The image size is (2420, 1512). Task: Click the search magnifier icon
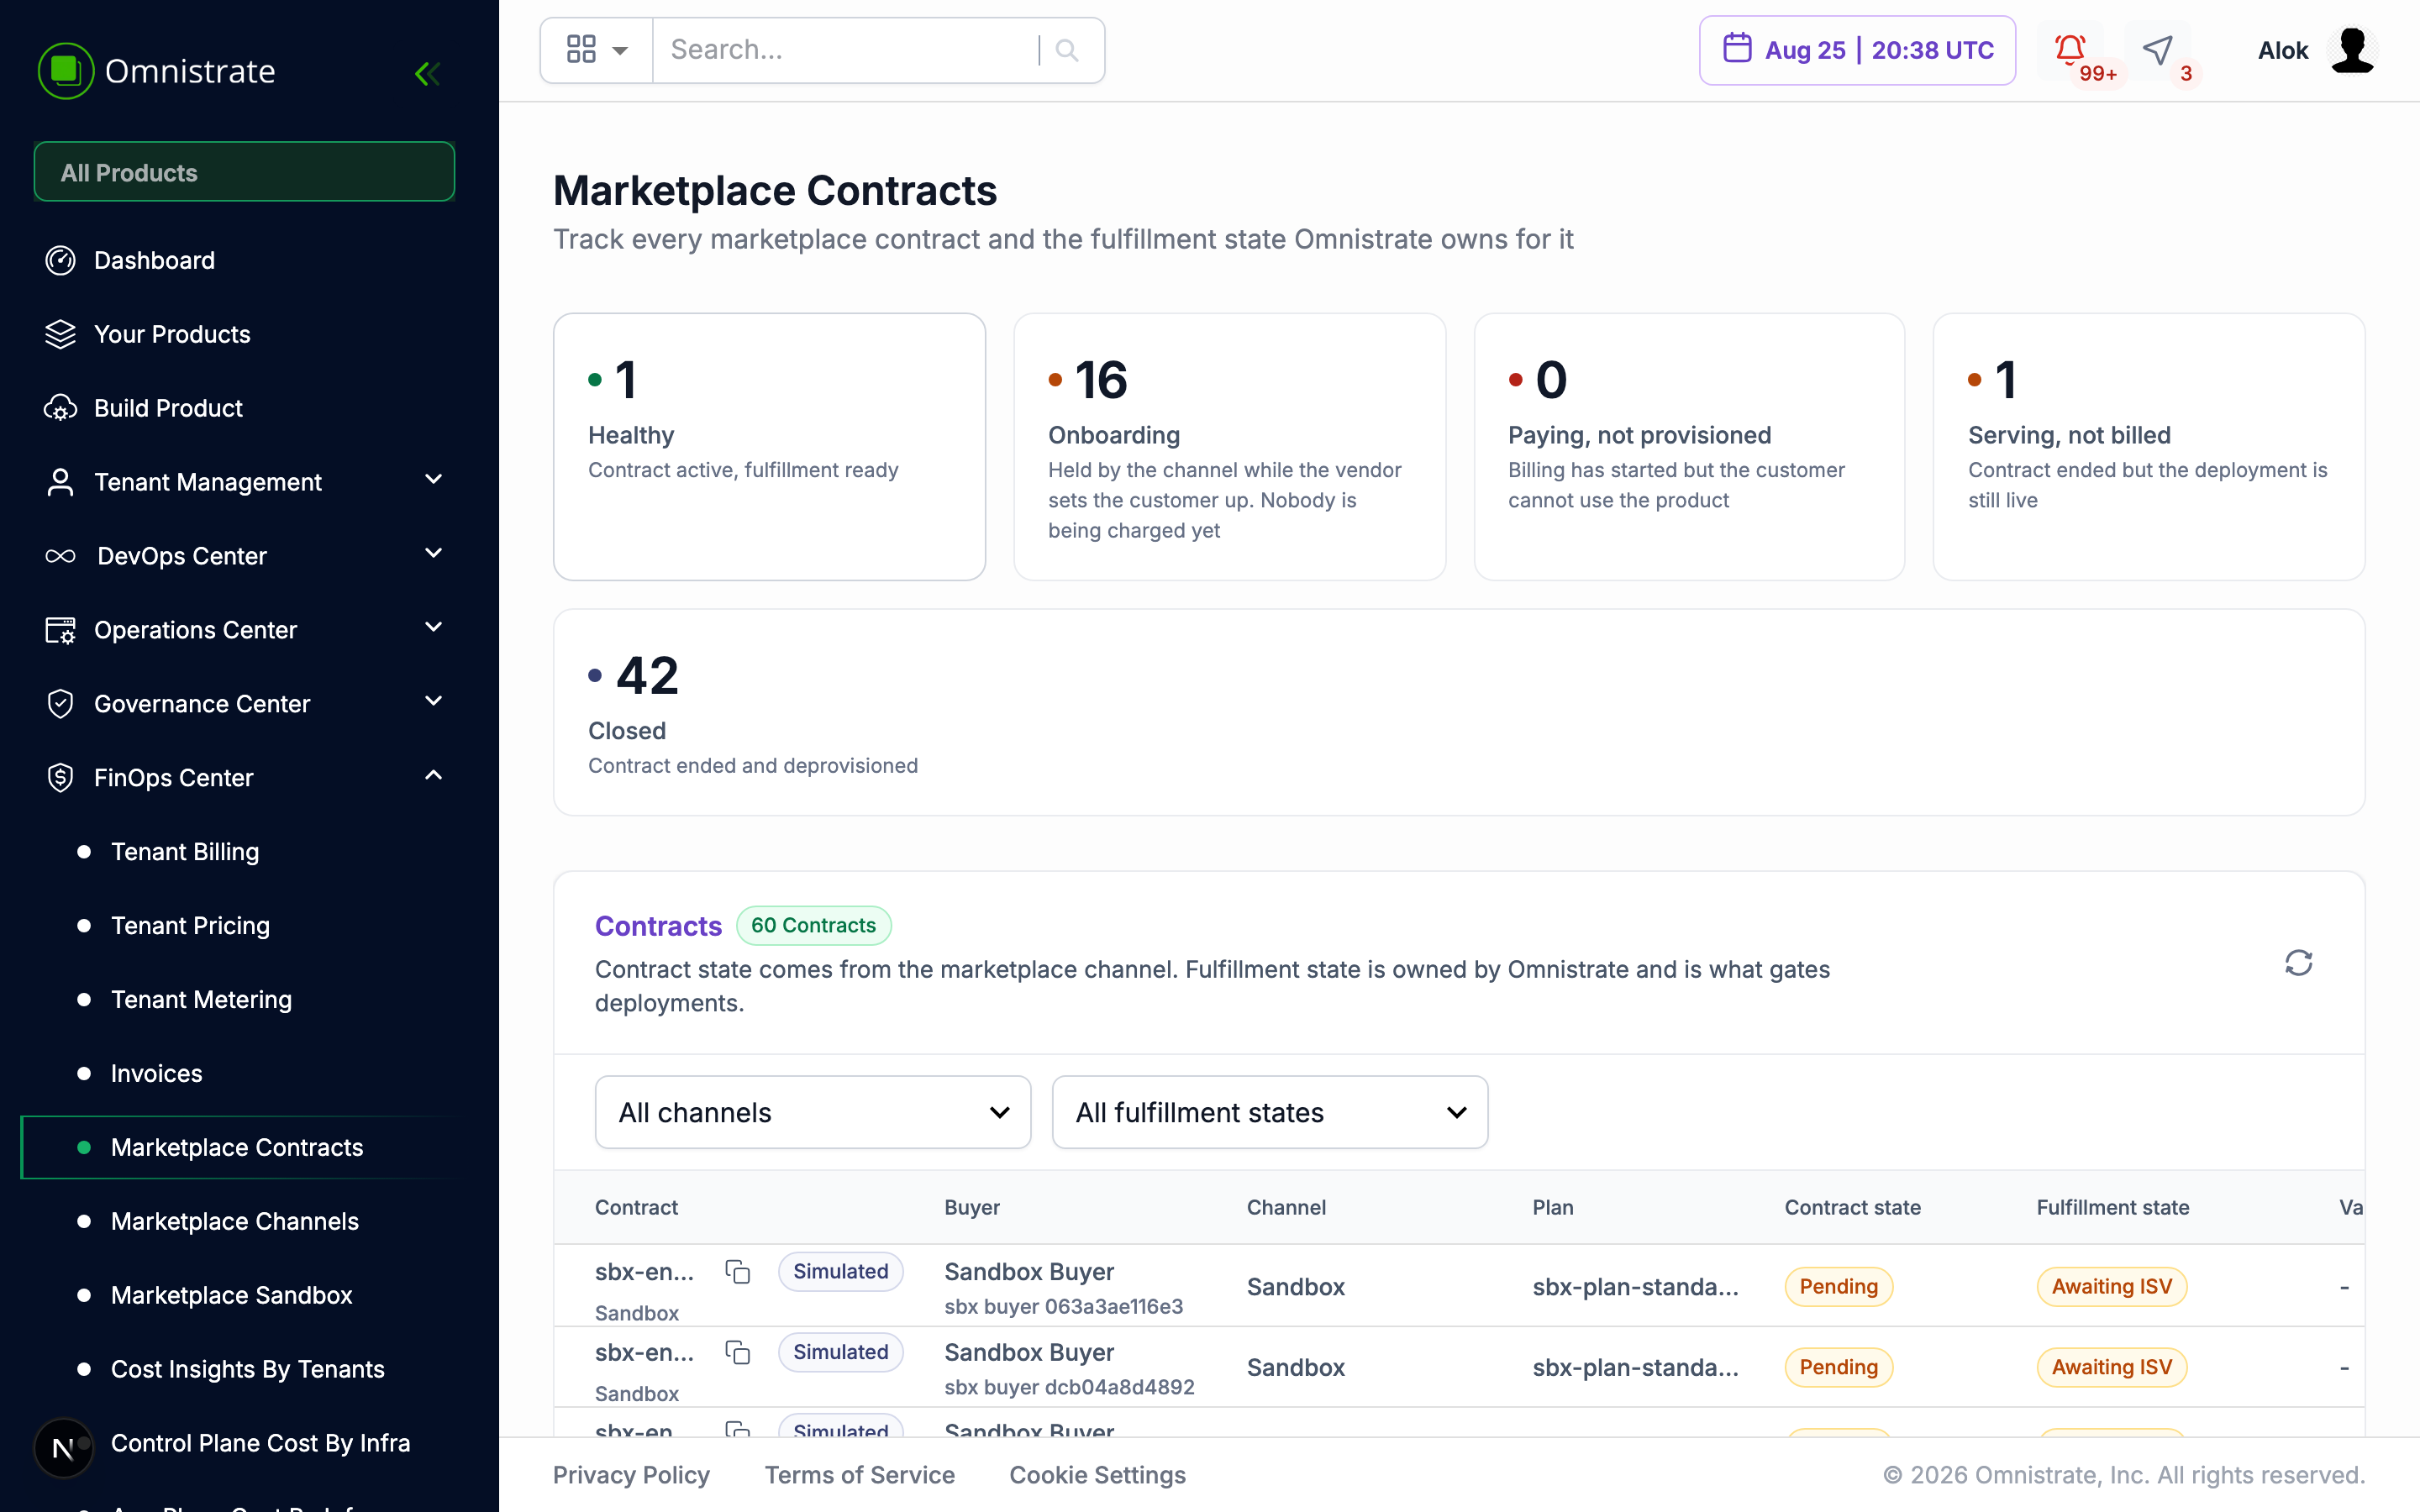(x=1067, y=50)
